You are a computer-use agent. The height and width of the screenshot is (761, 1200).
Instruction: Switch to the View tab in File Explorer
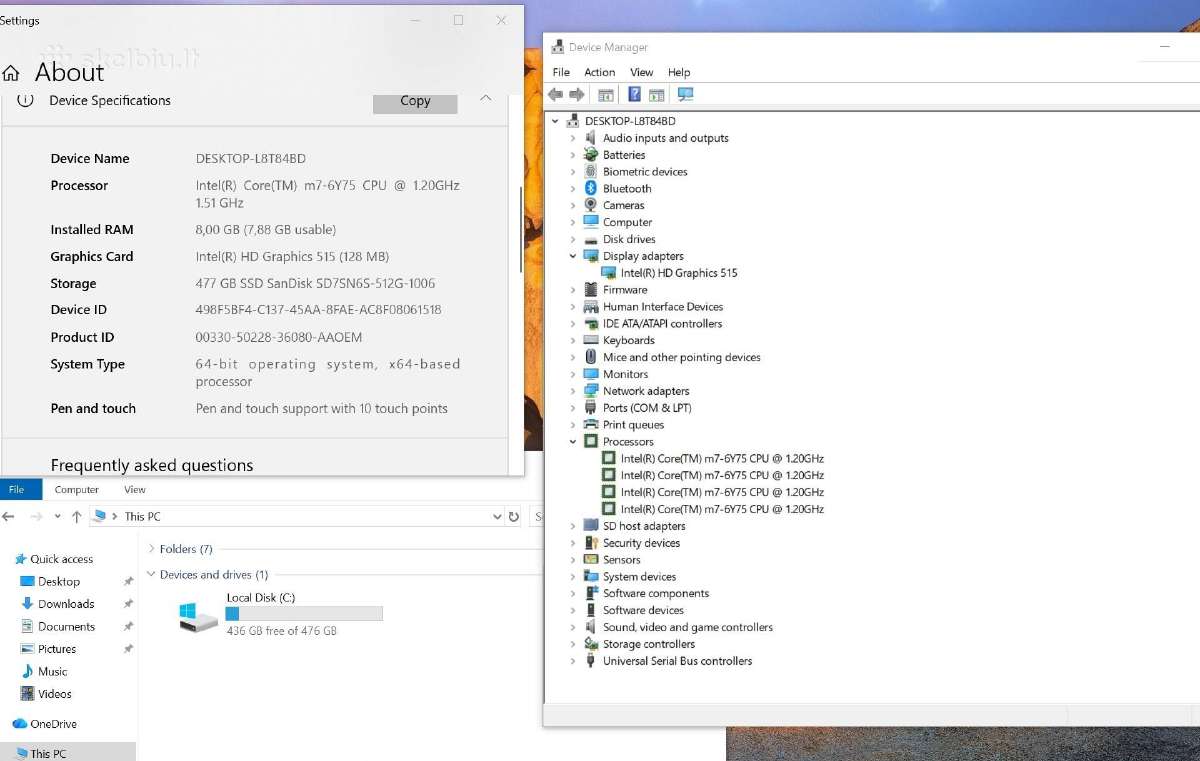135,490
